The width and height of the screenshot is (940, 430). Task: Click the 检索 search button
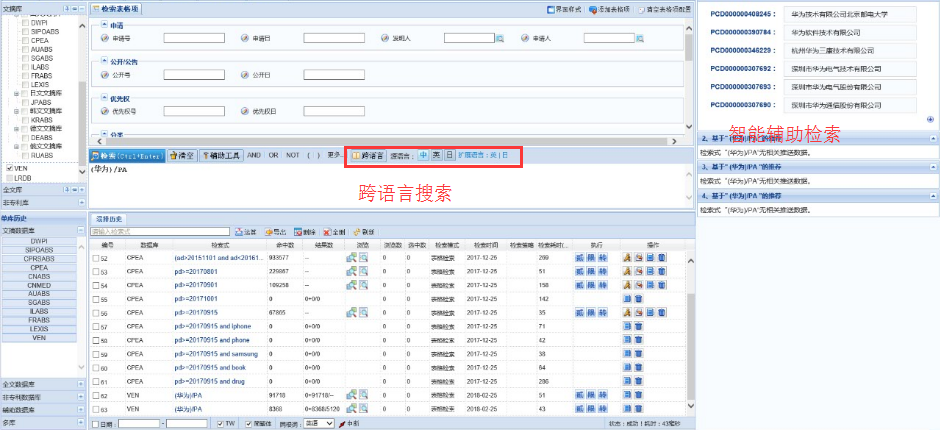tap(125, 156)
